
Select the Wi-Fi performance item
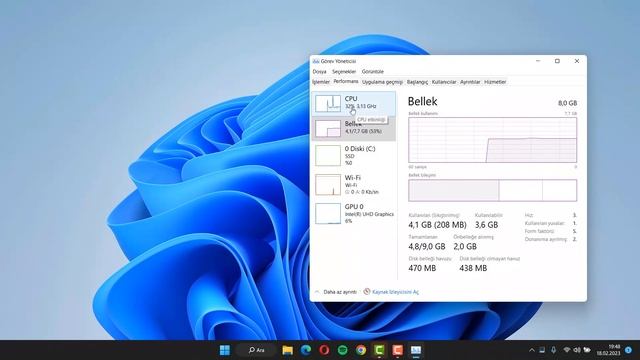coord(353,184)
